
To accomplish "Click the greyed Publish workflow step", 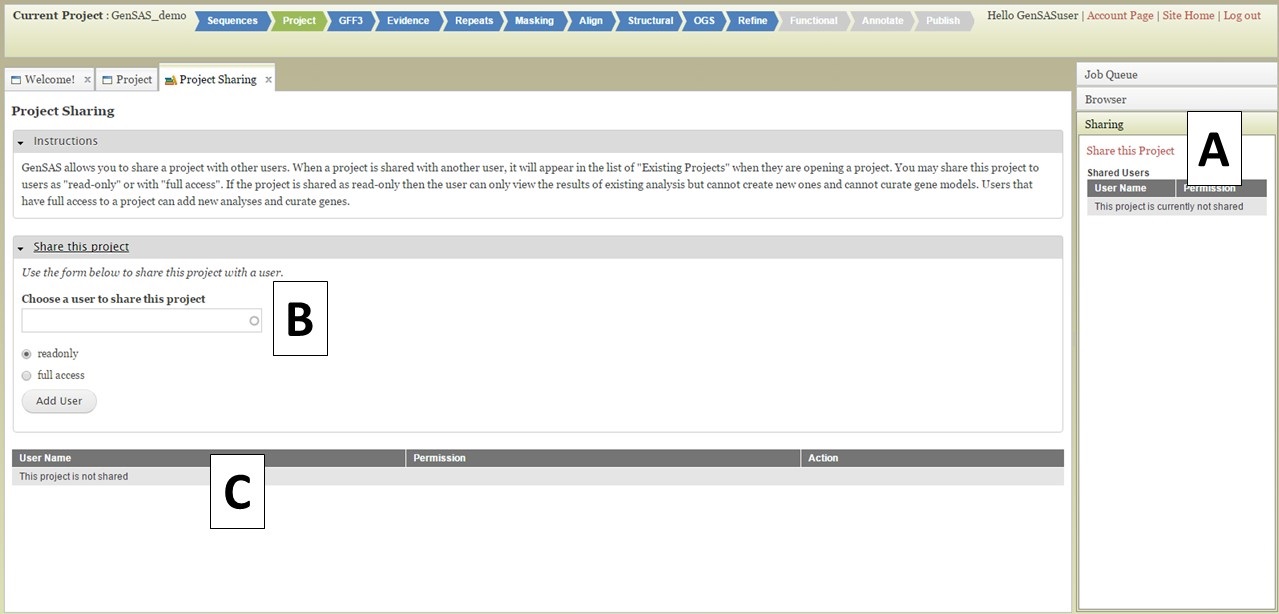I will 943,21.
